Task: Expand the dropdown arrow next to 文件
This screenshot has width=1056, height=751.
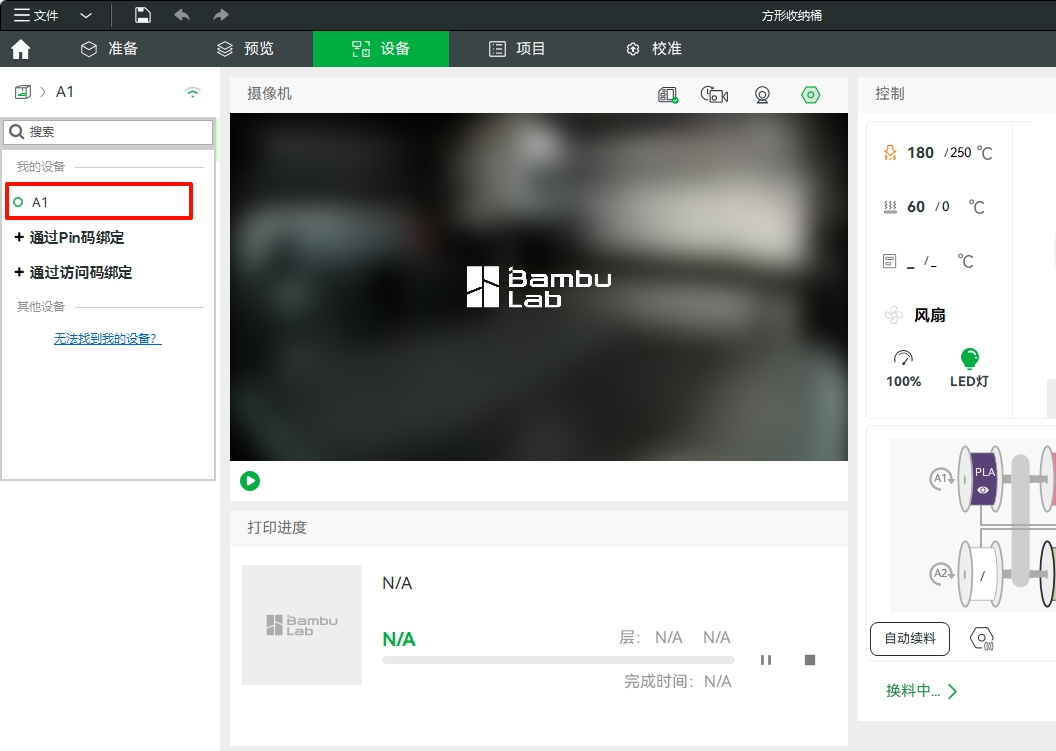Action: 86,15
